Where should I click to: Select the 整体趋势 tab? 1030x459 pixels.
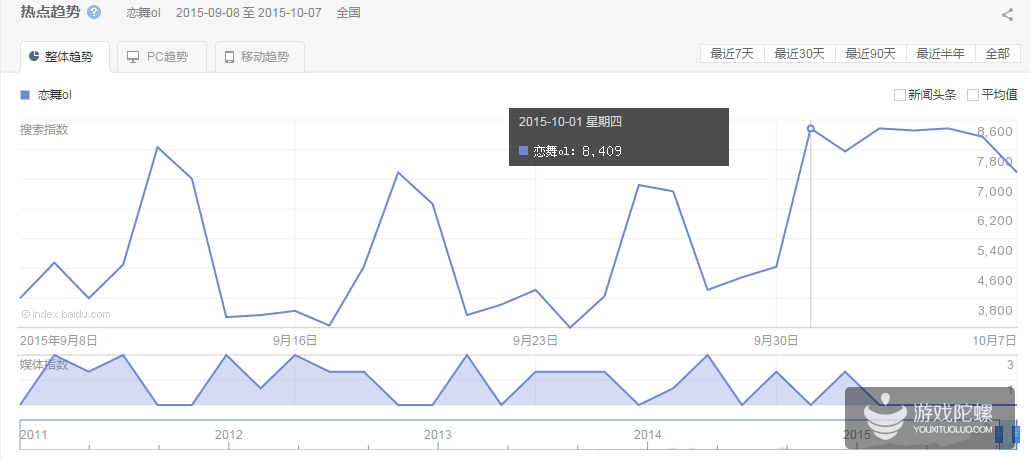click(64, 57)
